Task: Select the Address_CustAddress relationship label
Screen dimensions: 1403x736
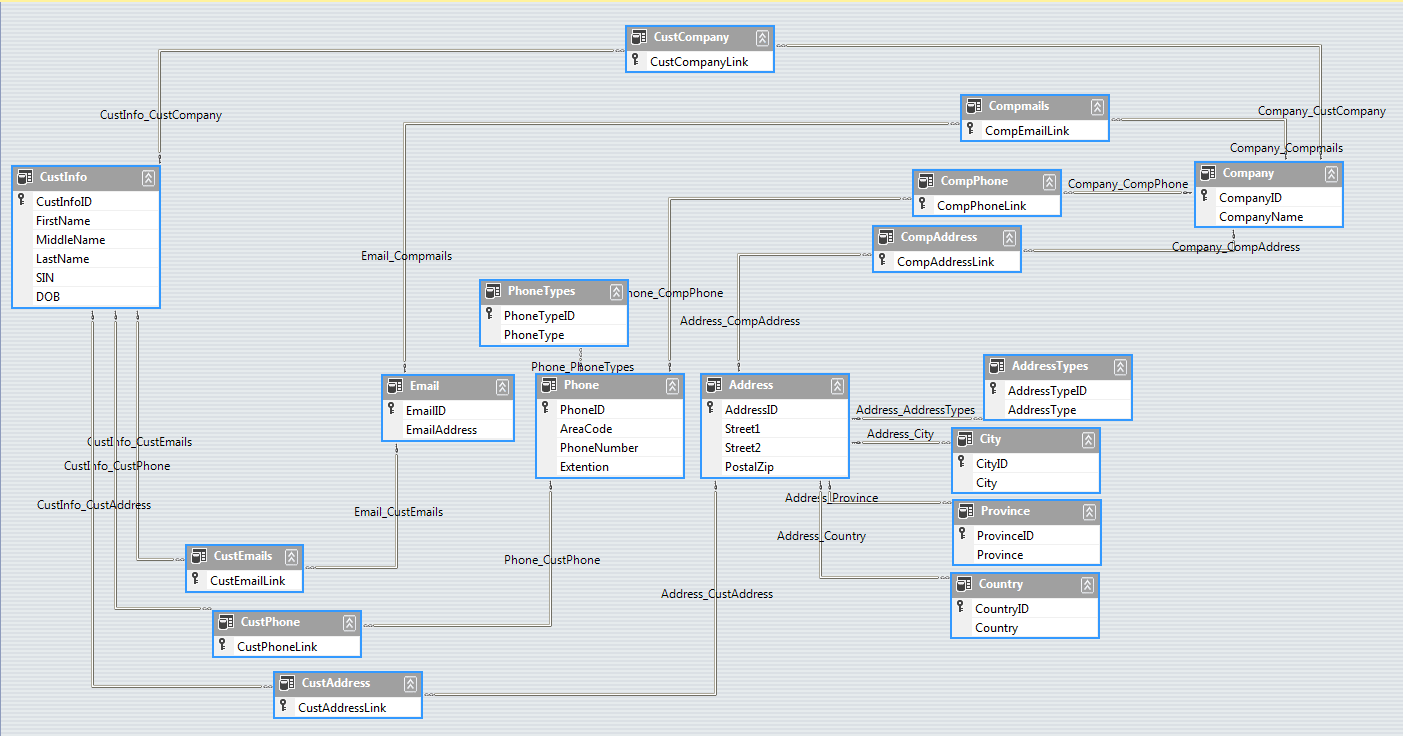Action: tap(716, 594)
